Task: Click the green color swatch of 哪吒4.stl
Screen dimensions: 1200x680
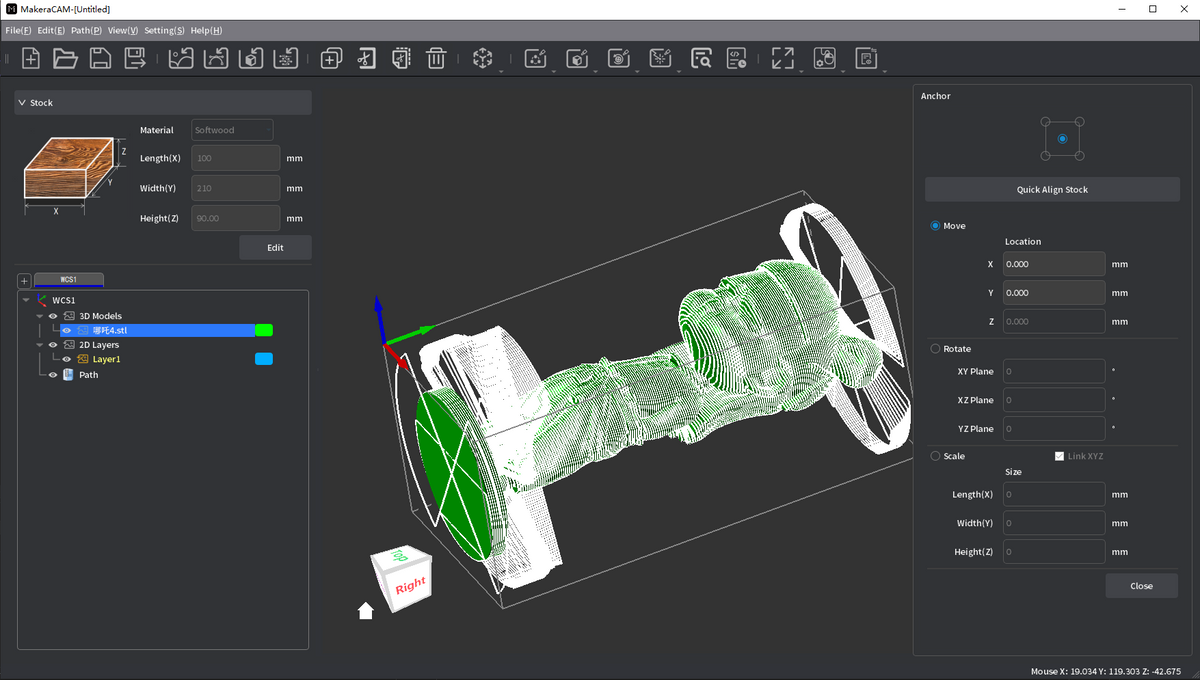Action: (263, 330)
